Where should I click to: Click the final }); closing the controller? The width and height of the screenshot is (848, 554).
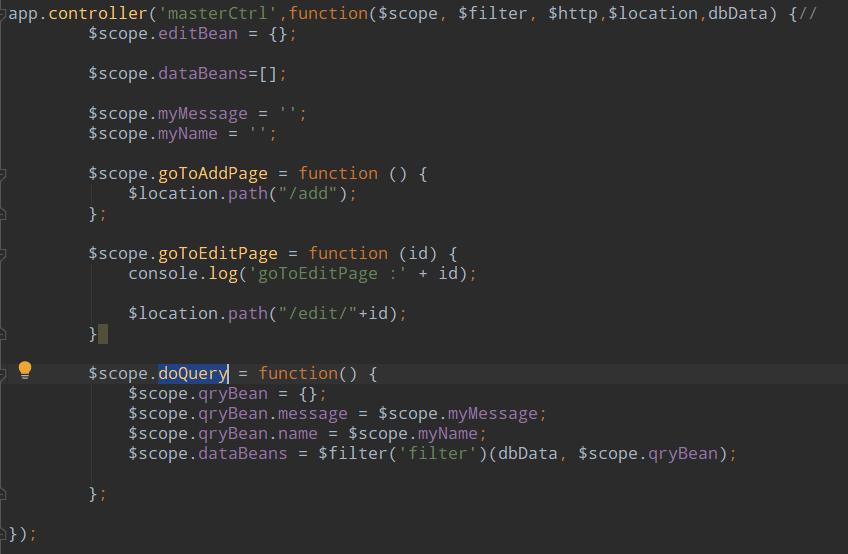click(x=22, y=534)
